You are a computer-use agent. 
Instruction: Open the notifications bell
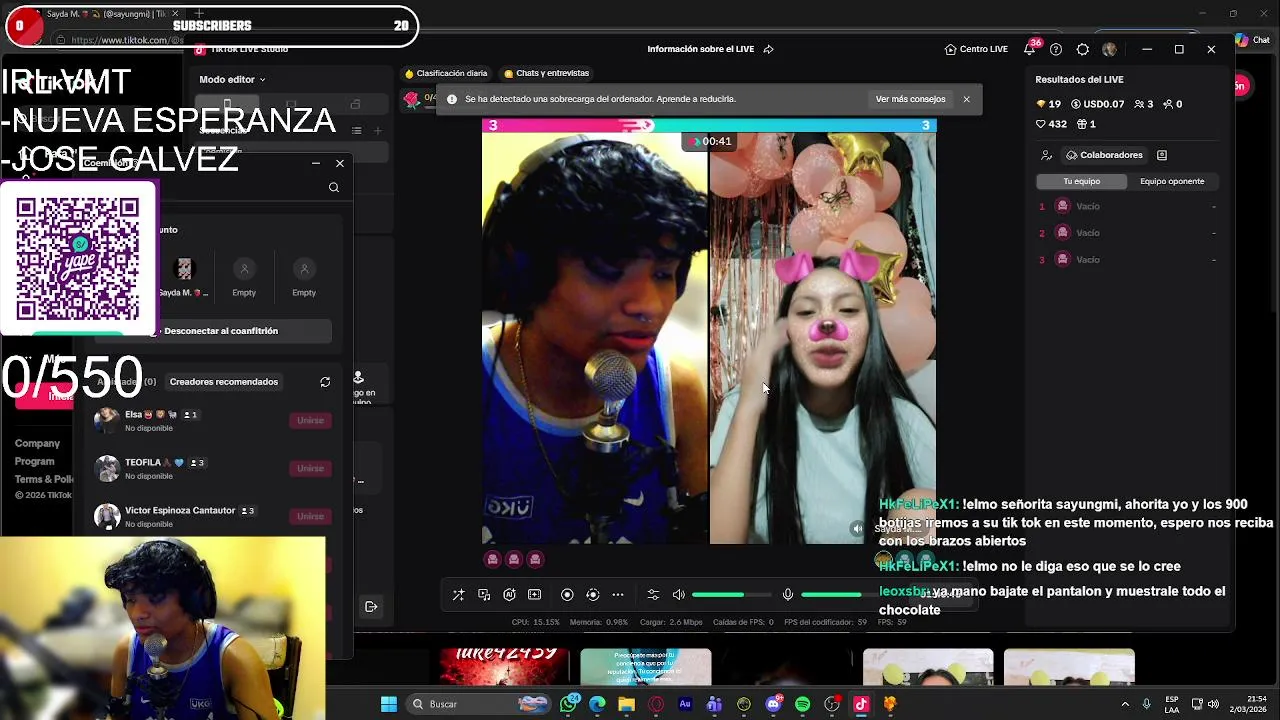pyautogui.click(x=1030, y=49)
